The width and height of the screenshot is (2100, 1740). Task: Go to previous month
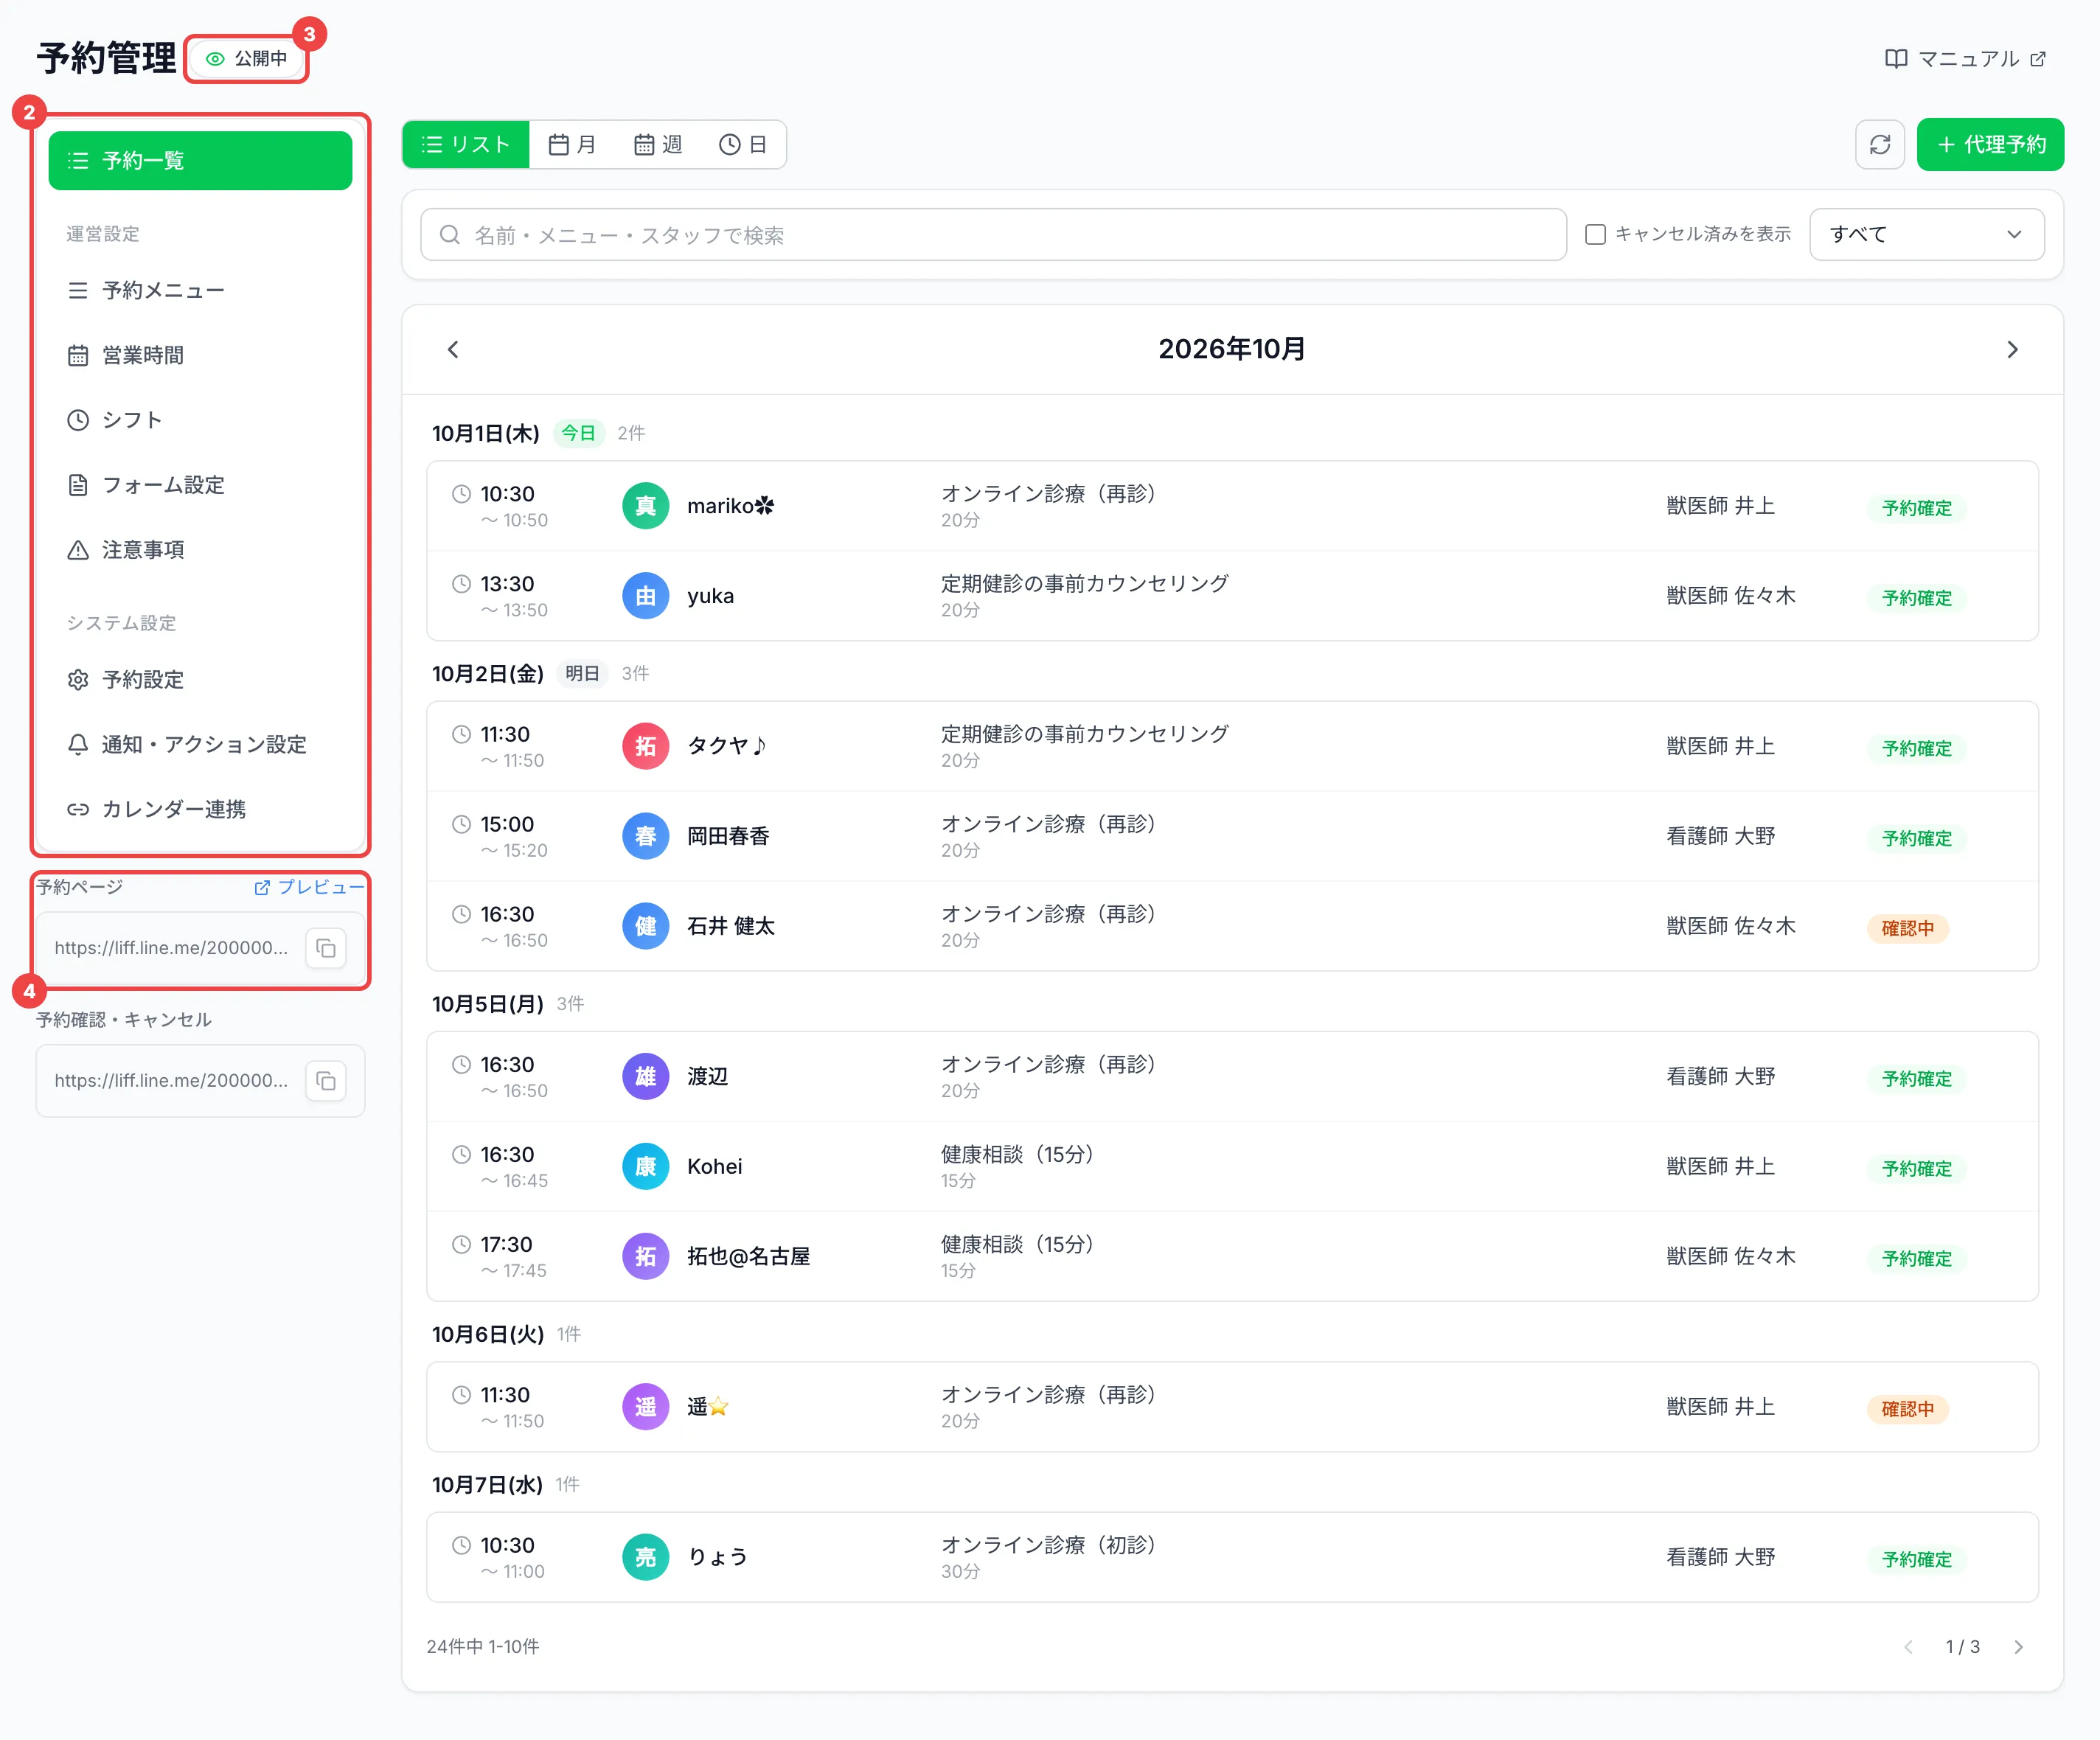pos(453,349)
